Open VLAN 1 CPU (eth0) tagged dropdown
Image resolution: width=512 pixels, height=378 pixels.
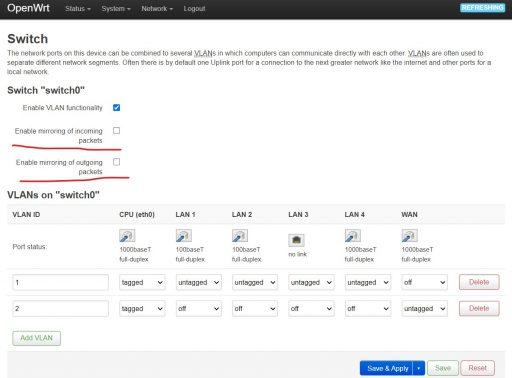[142, 282]
